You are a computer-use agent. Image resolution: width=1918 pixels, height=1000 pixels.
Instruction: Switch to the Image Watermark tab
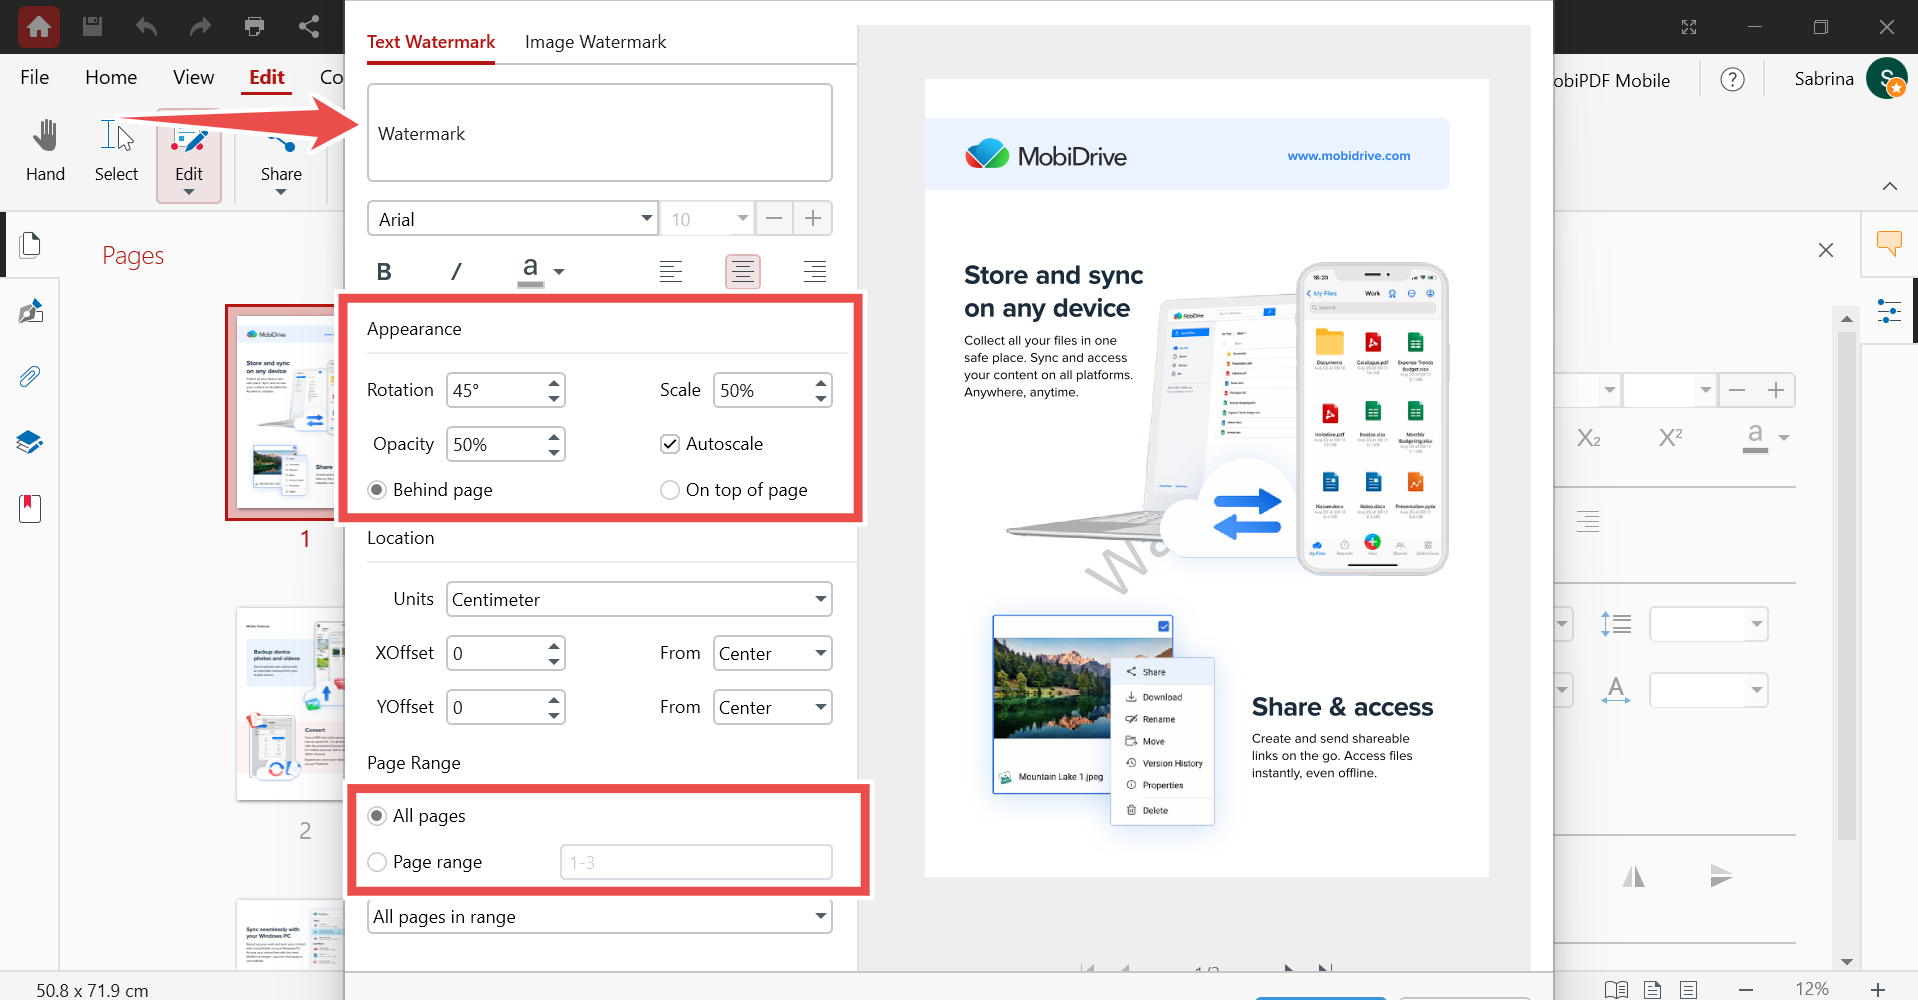(x=595, y=42)
